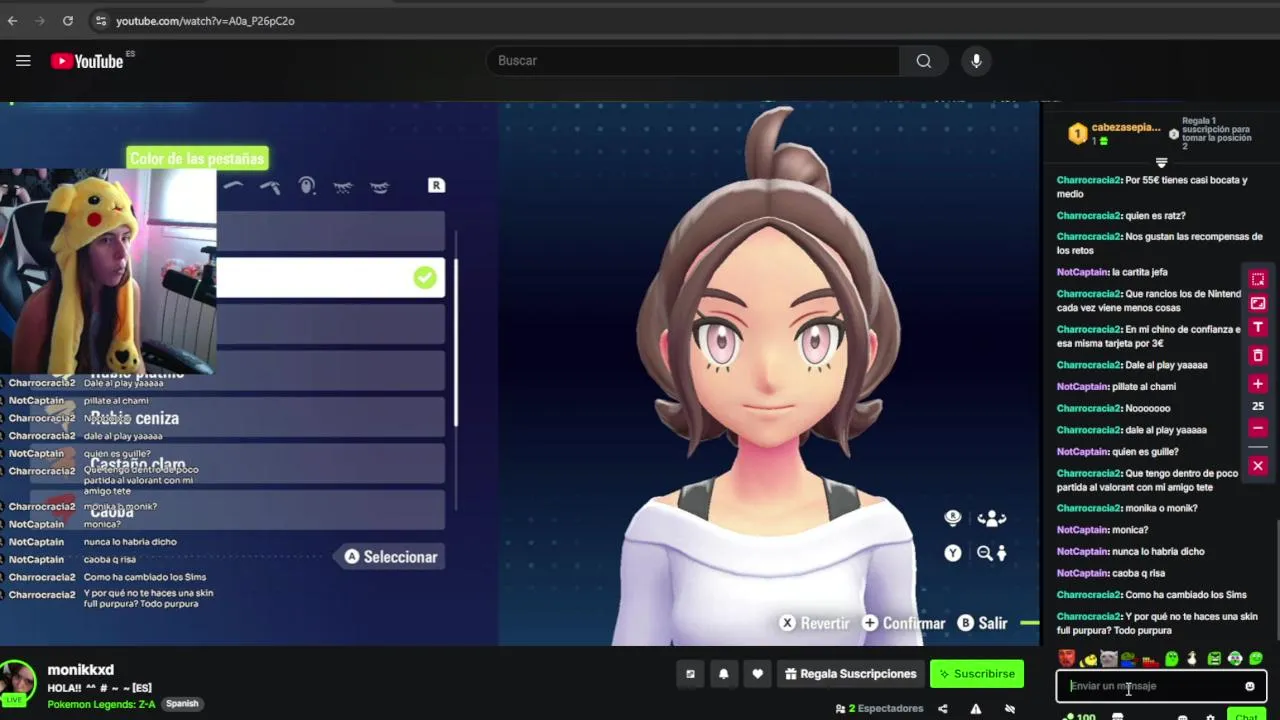Pick the white cat emote in emote row
Viewport: 1280px width, 720px height.
coord(1109,658)
